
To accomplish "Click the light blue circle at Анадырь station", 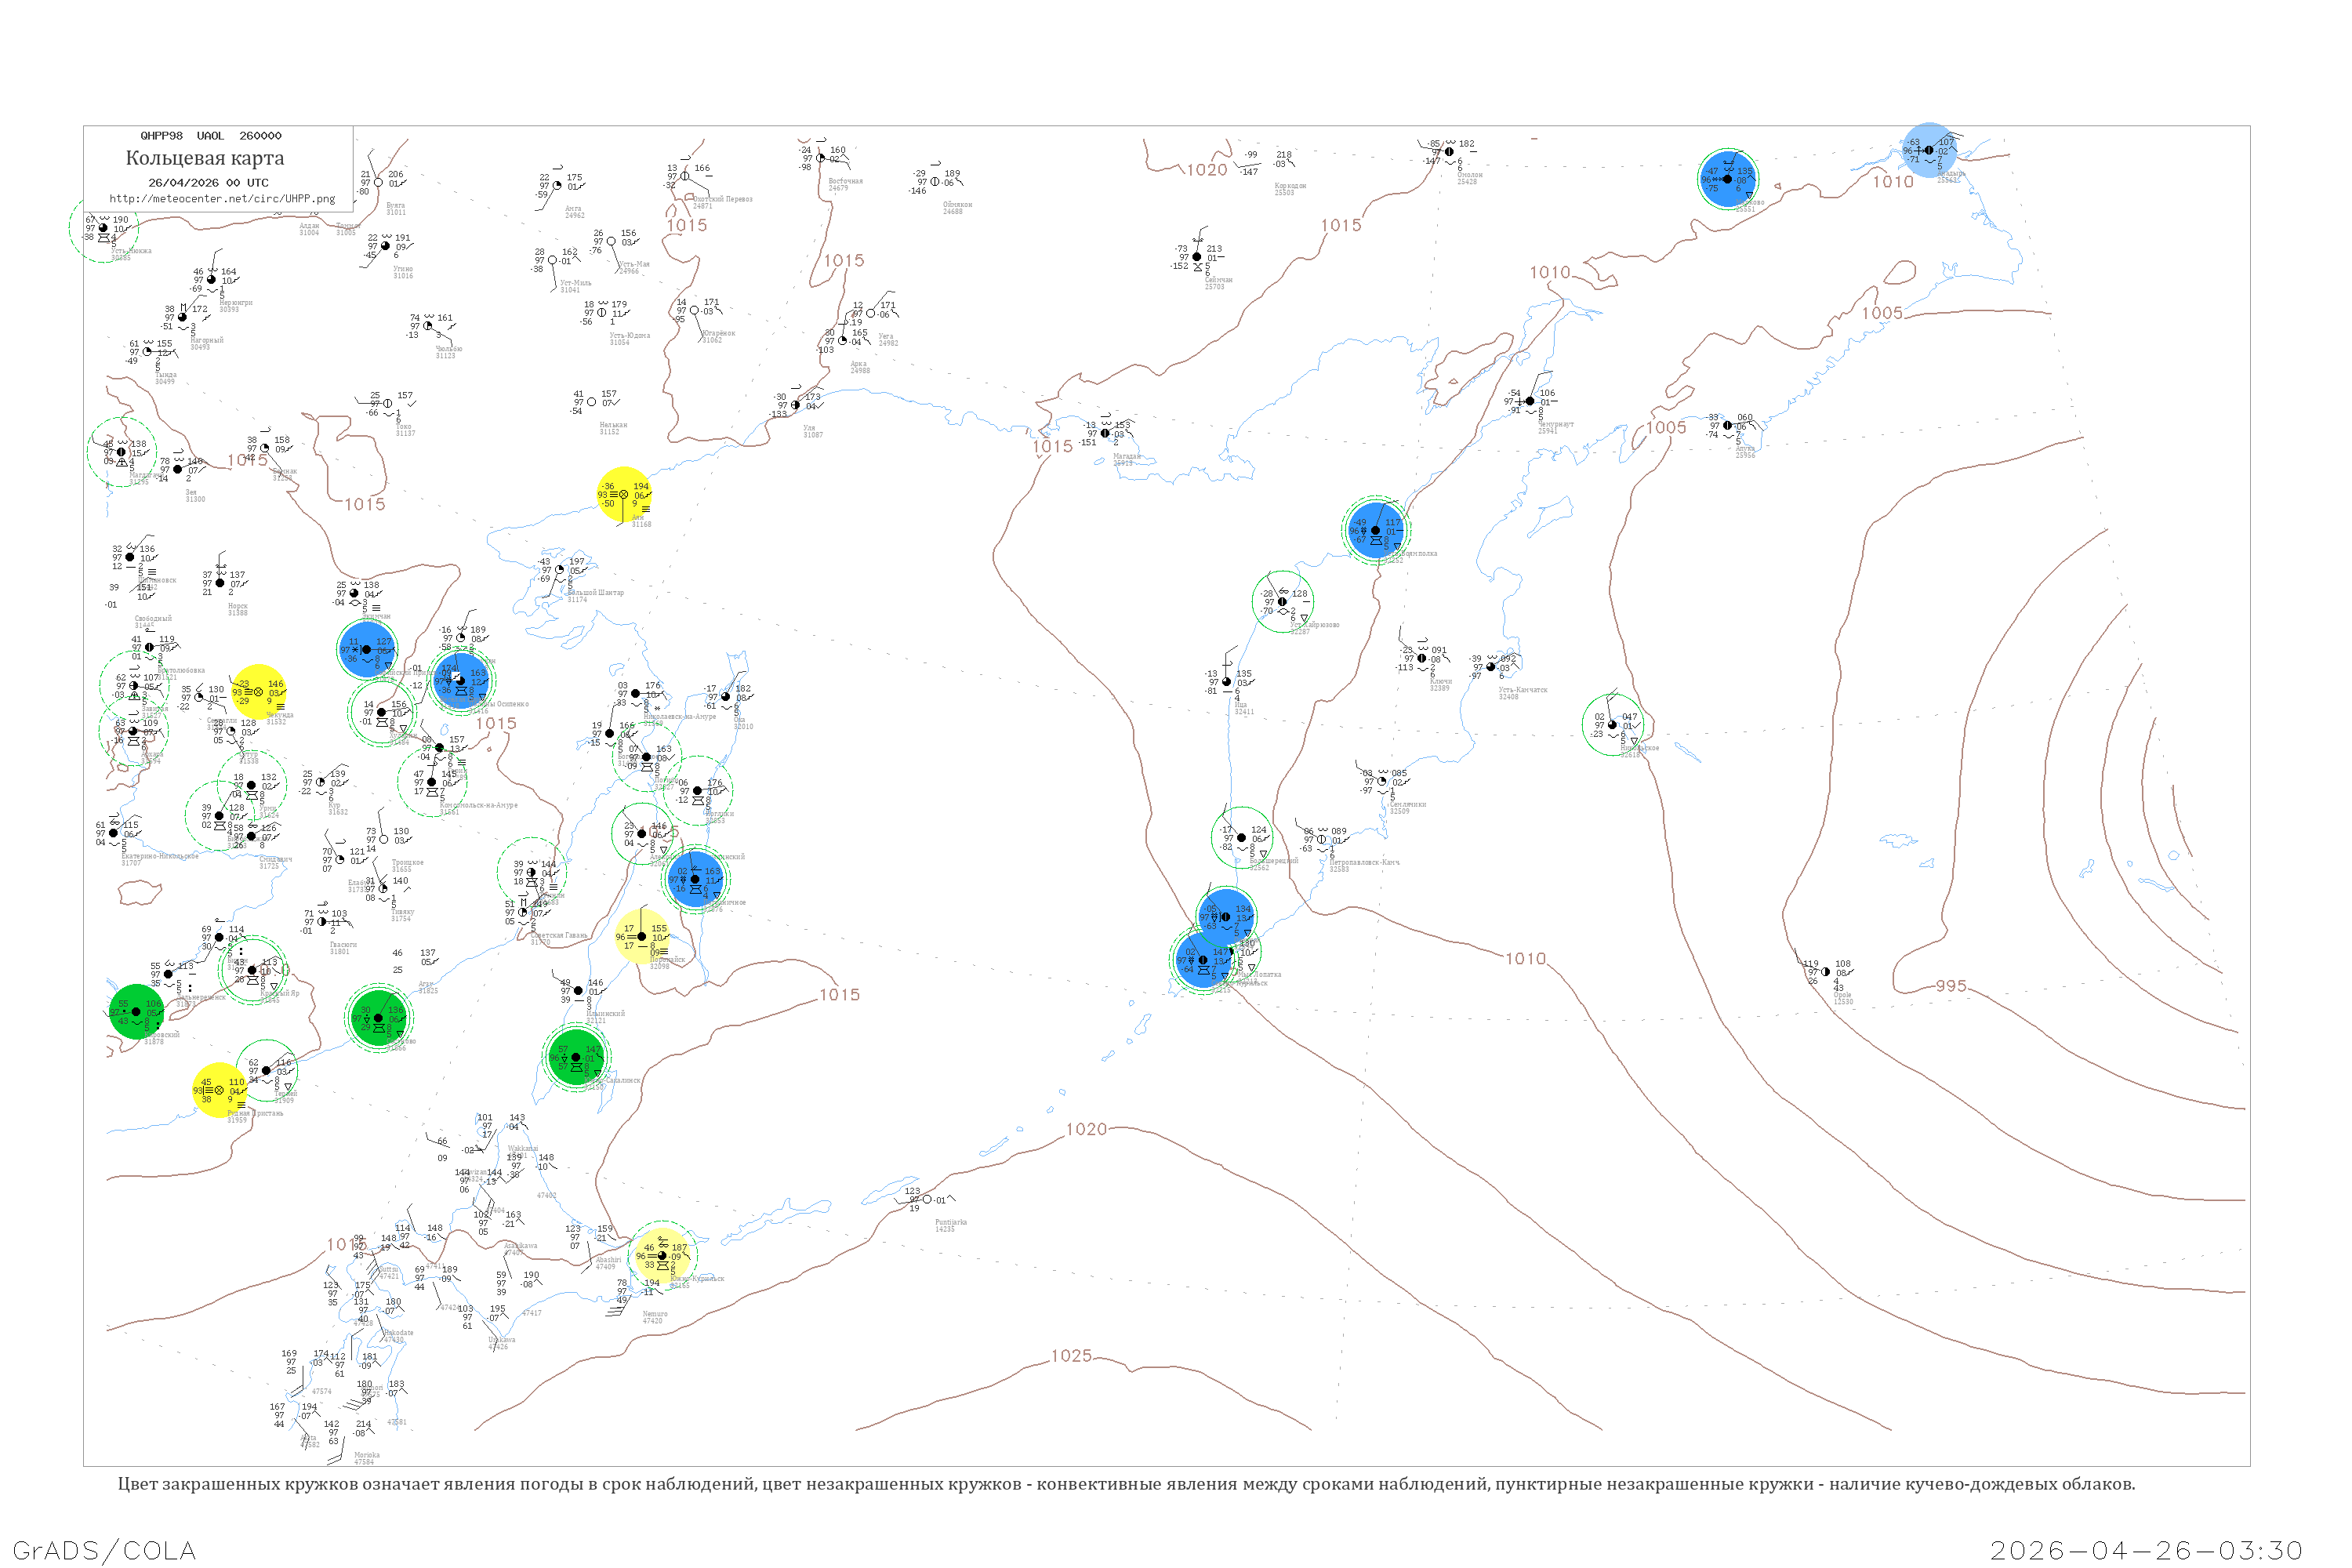I will [1929, 150].
